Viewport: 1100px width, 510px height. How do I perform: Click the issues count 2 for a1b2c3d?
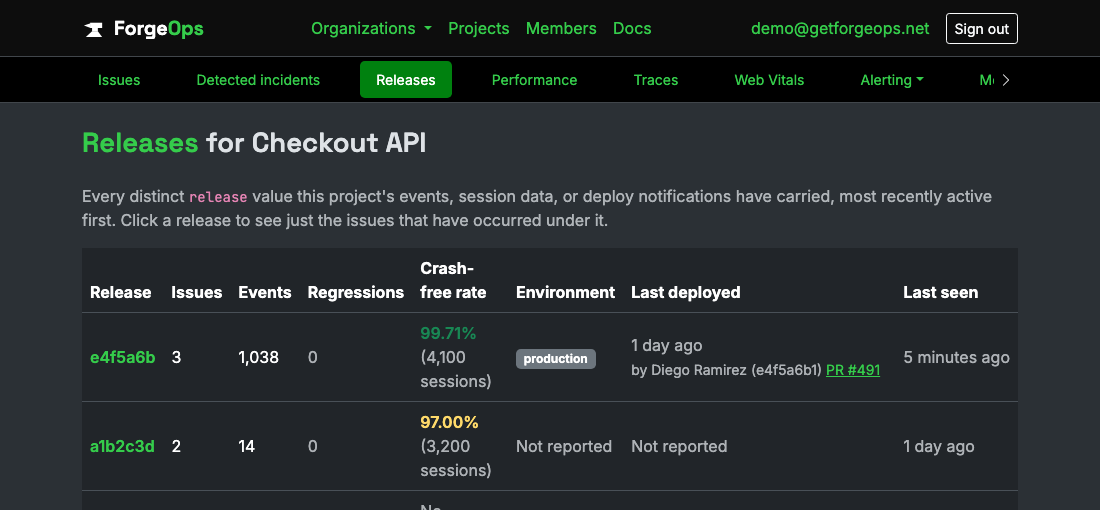[176, 446]
